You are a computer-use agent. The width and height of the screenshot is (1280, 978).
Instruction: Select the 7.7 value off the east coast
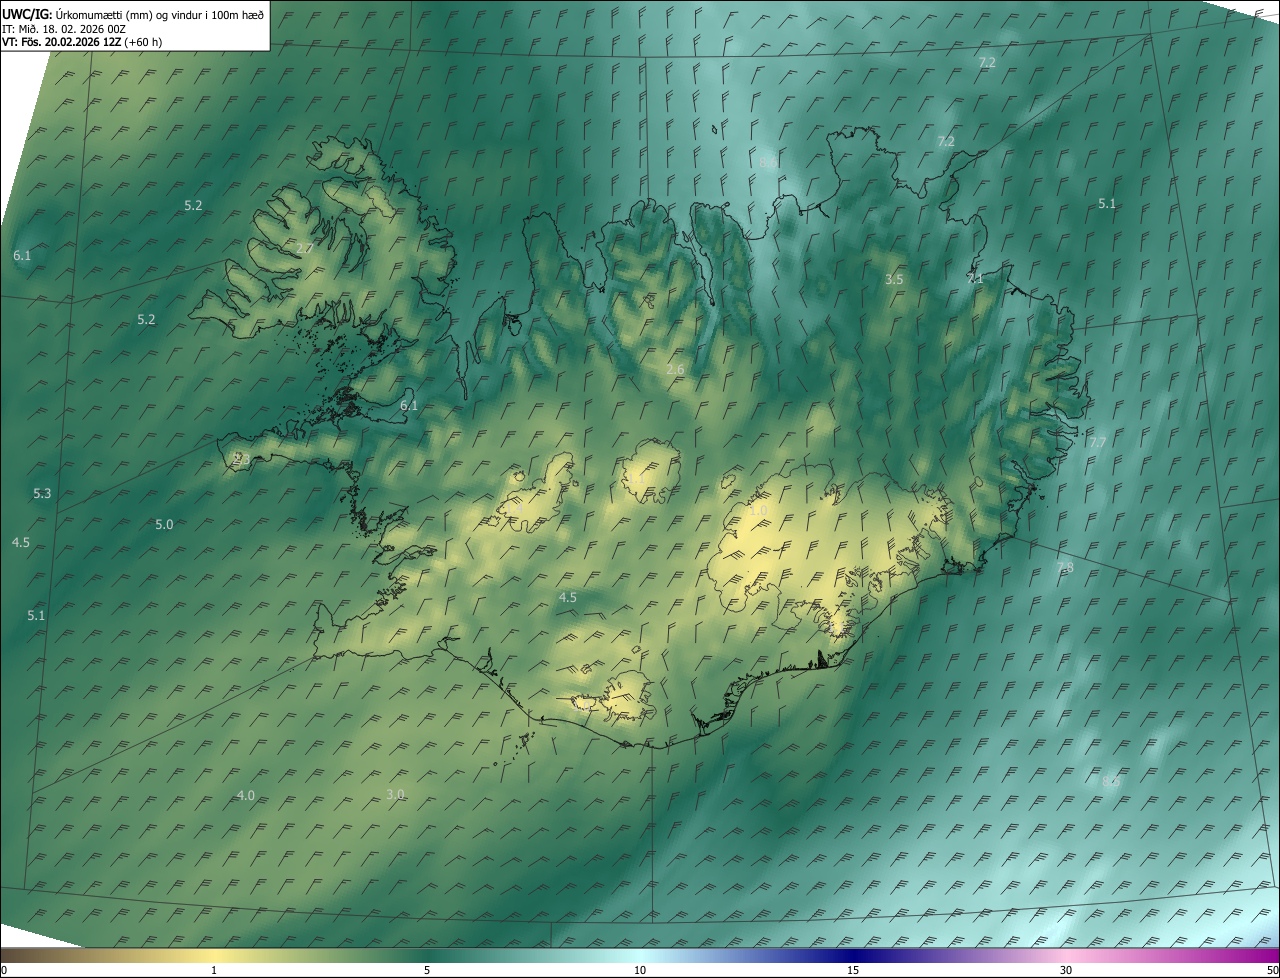click(x=1097, y=442)
